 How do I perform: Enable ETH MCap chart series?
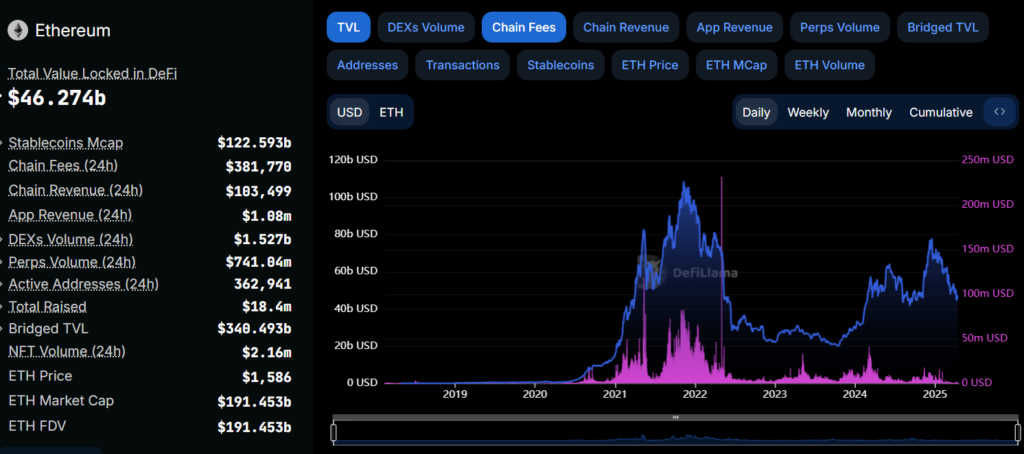pyautogui.click(x=736, y=65)
